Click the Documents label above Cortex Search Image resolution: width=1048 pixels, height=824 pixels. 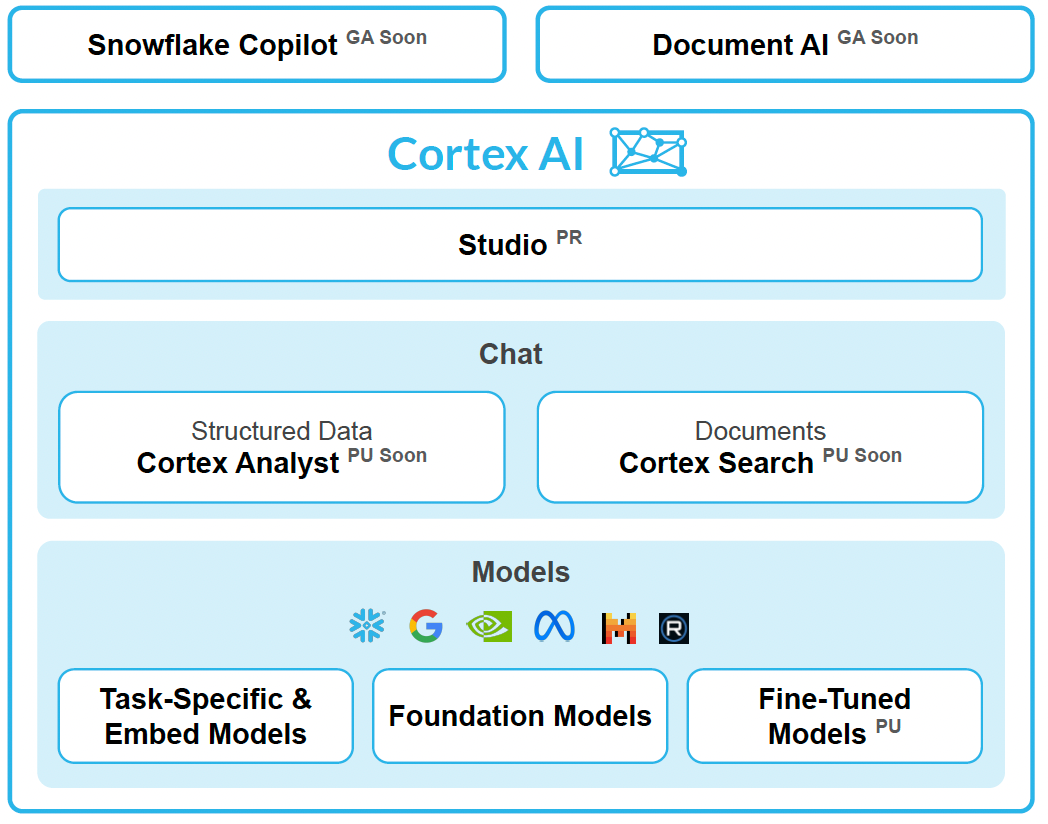(760, 431)
